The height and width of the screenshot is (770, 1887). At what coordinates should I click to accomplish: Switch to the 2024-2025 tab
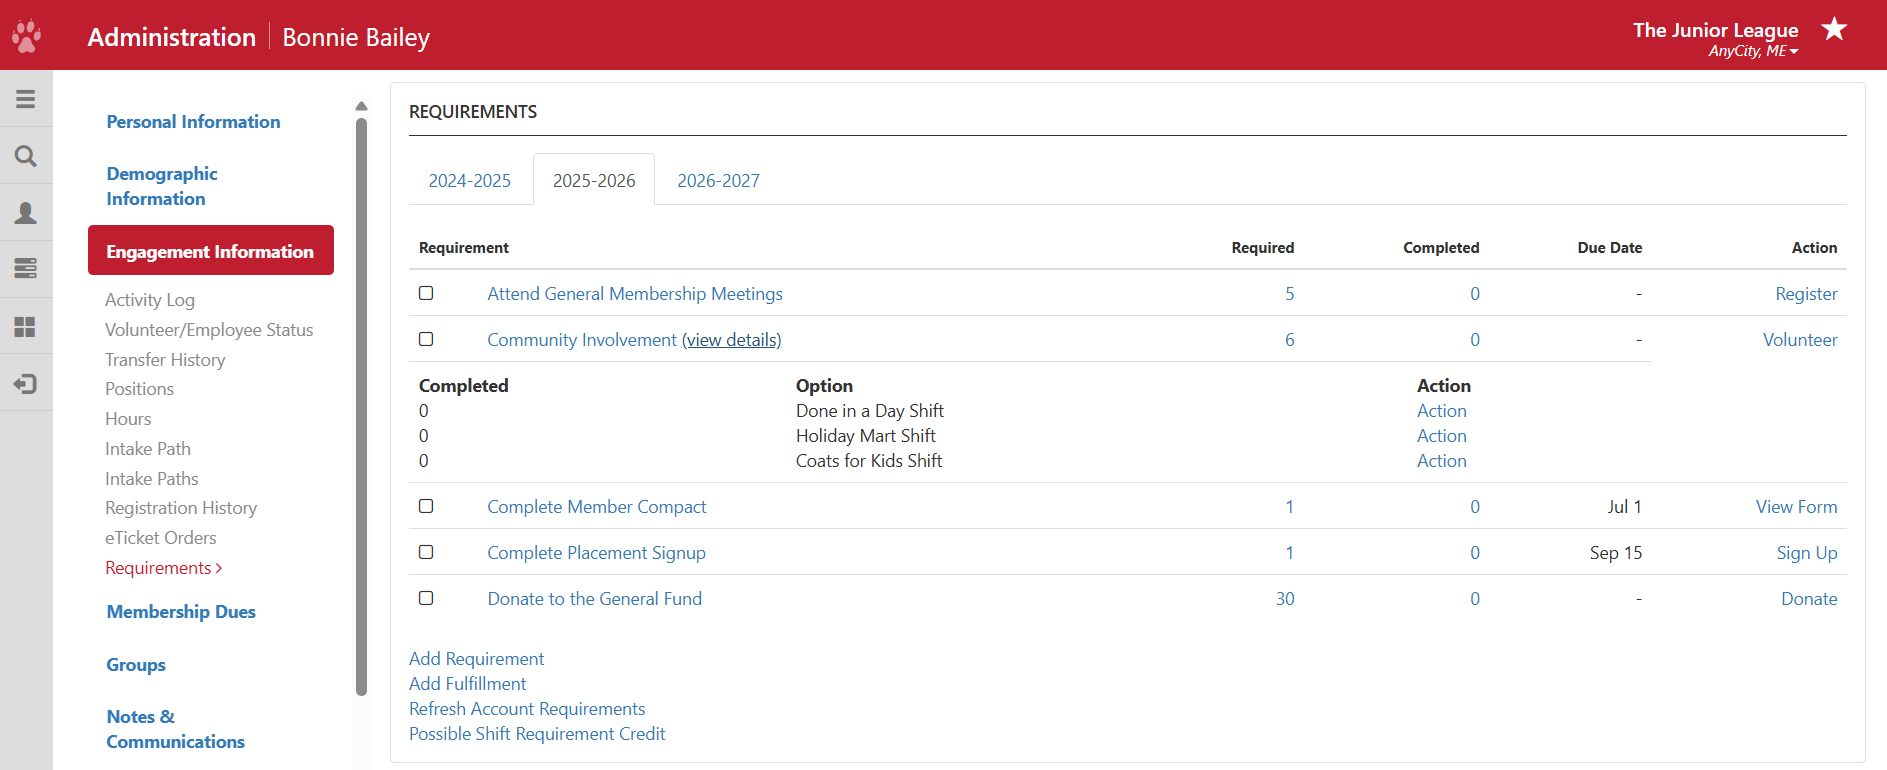pyautogui.click(x=470, y=180)
